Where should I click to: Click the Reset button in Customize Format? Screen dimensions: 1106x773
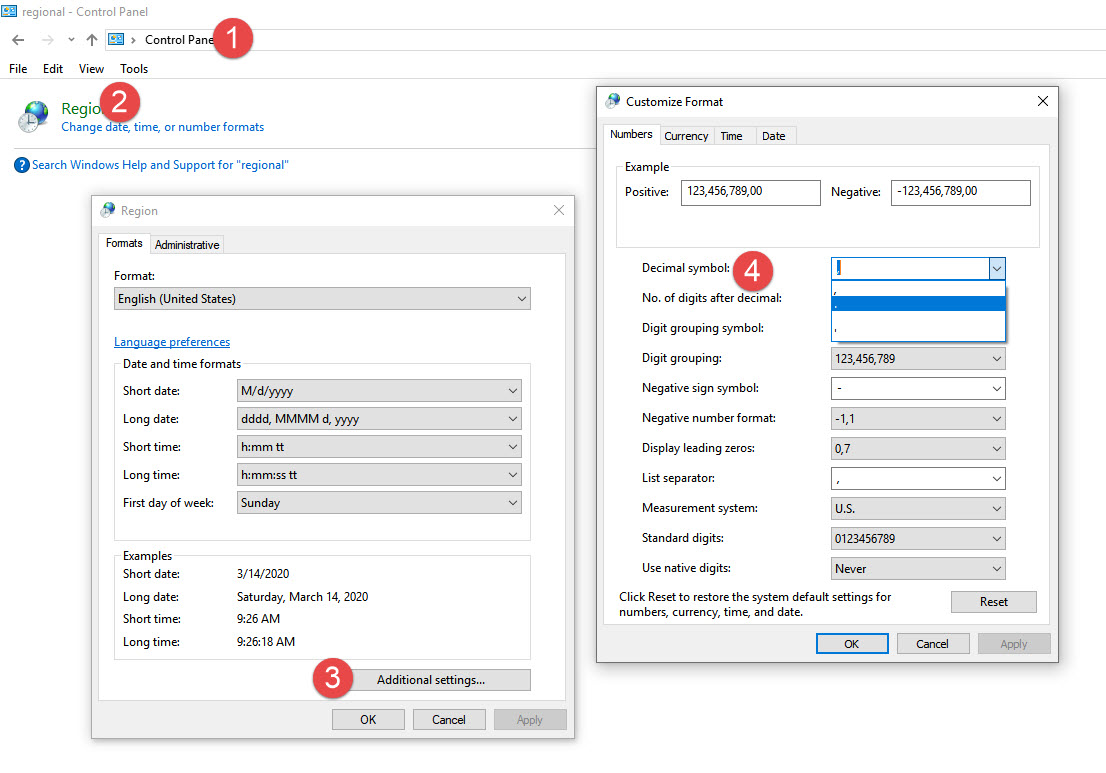[x=994, y=602]
